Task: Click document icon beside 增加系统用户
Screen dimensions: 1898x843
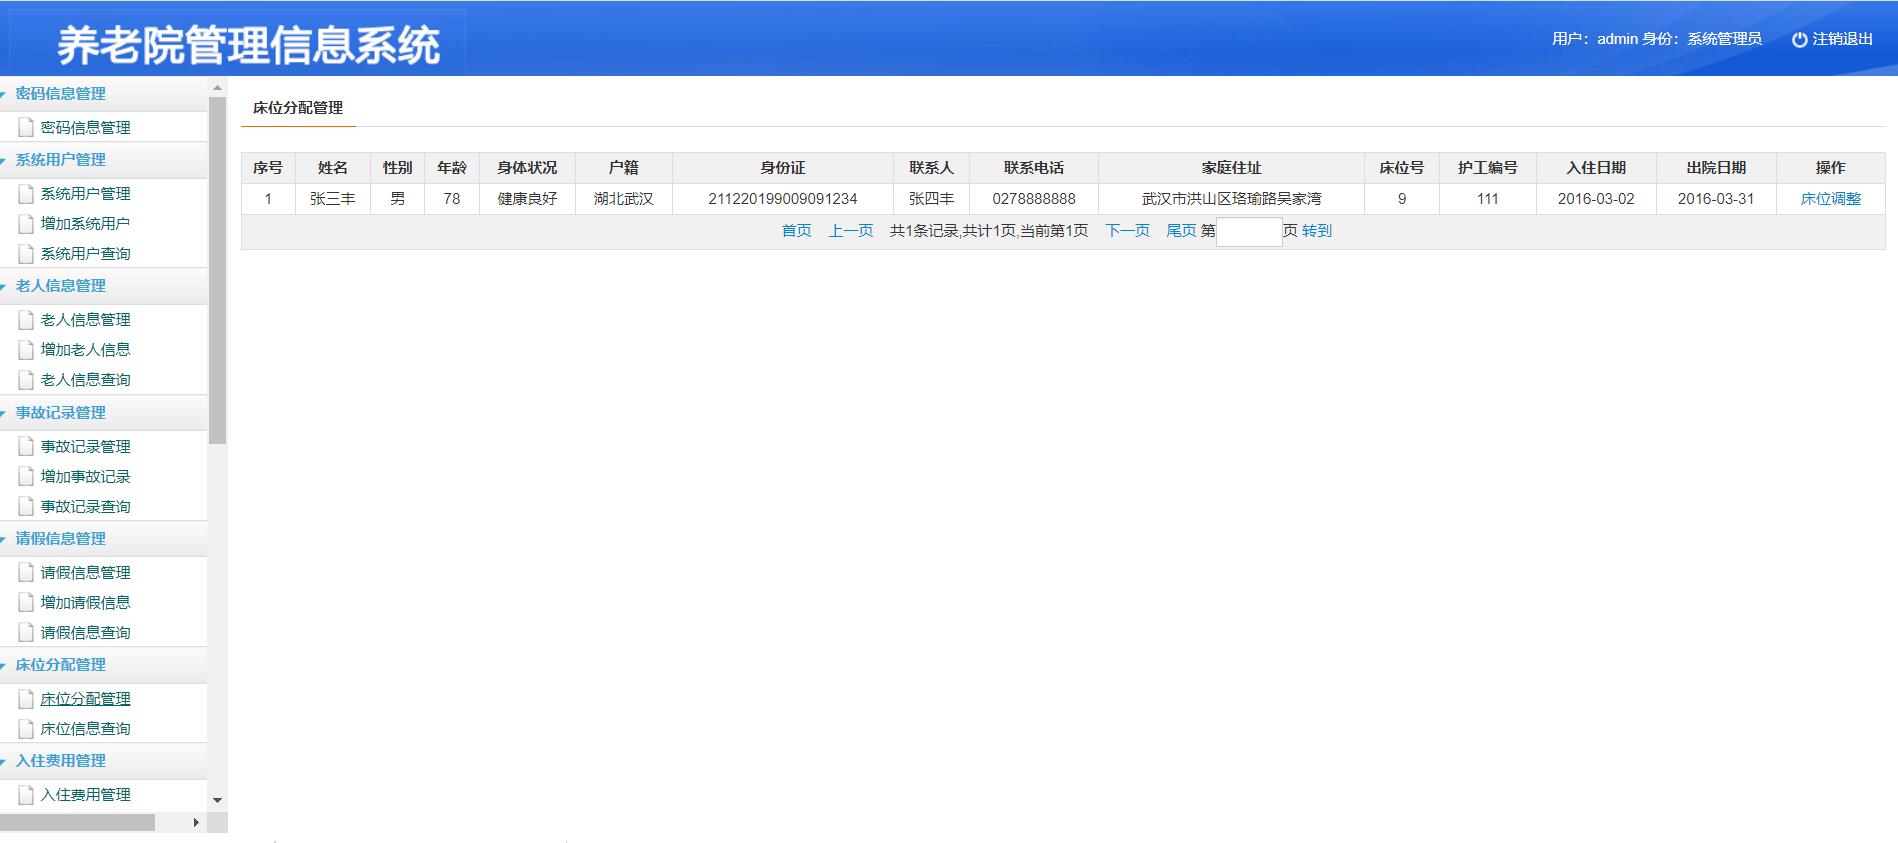Action: 26,223
